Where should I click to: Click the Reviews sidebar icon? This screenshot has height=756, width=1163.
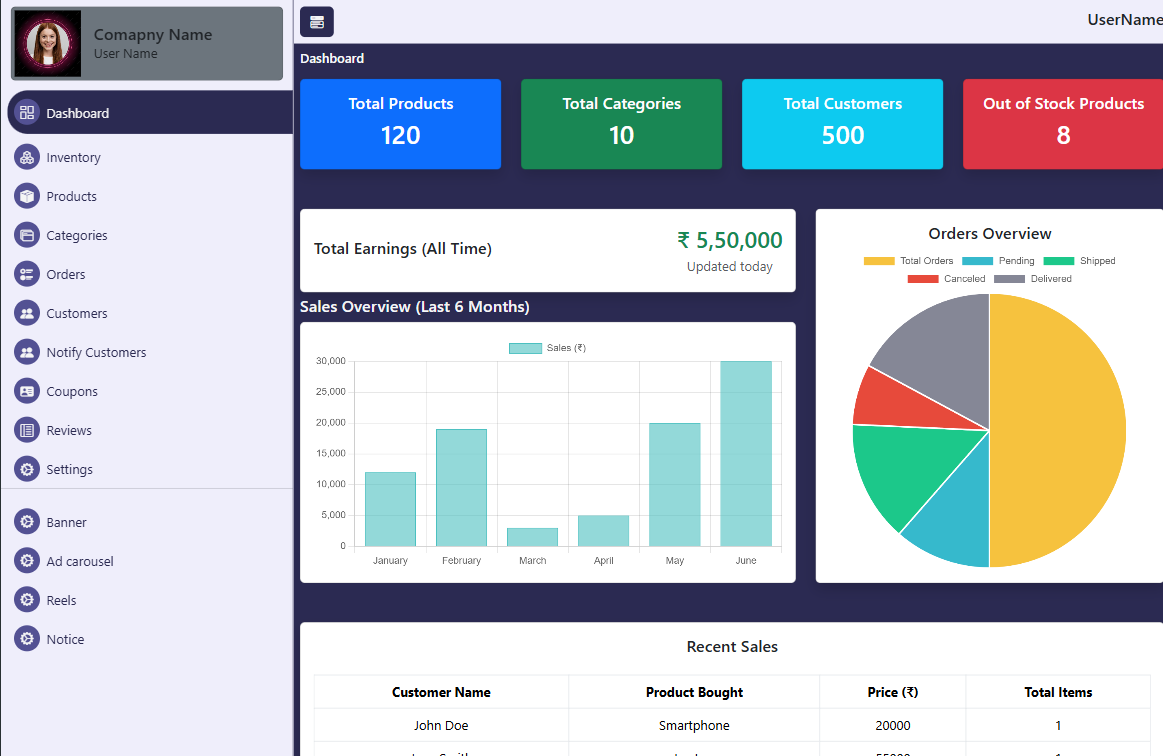[x=27, y=430]
